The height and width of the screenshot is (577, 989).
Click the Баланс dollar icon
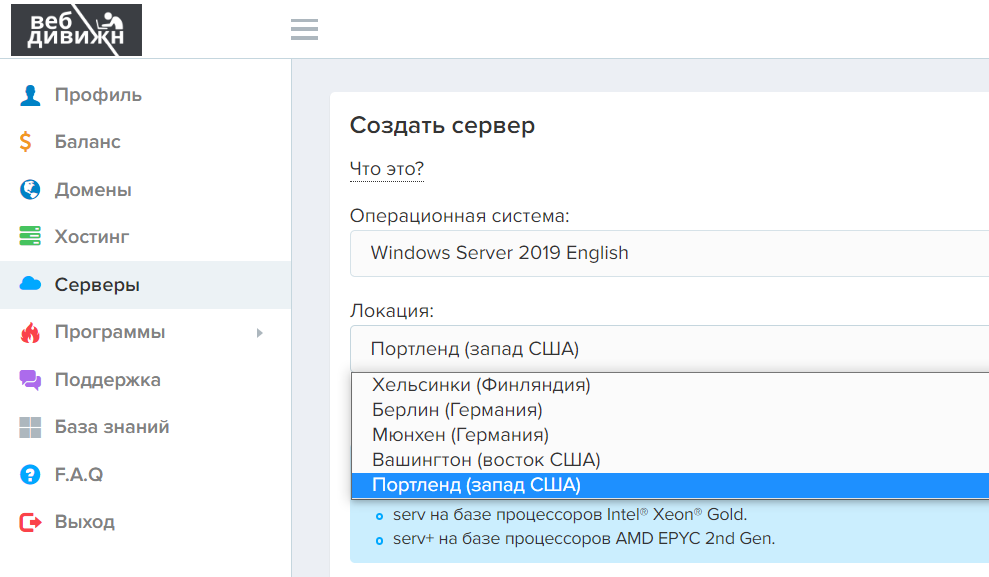[27, 142]
